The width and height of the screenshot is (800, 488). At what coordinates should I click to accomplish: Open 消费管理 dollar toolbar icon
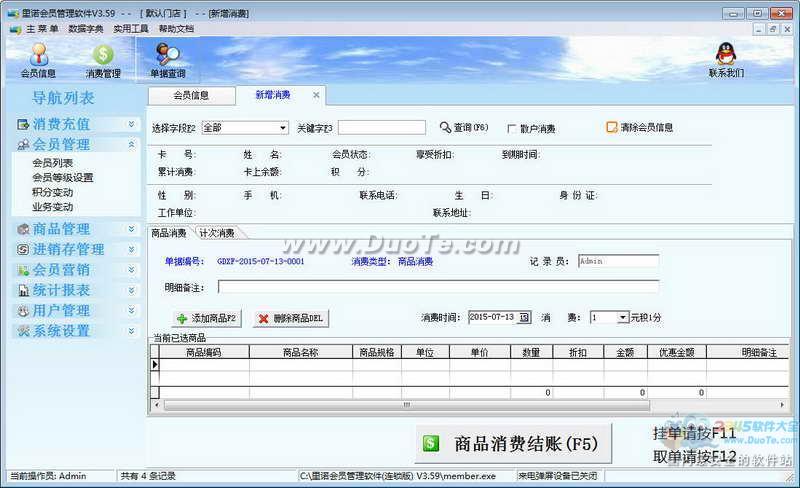tap(103, 55)
